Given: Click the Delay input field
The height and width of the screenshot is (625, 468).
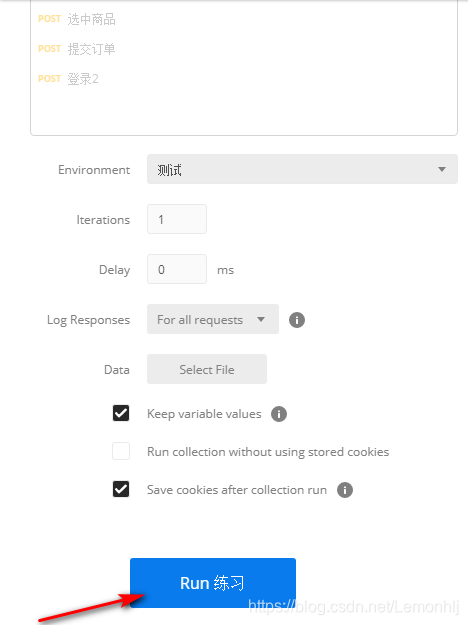Looking at the screenshot, I should [x=177, y=269].
